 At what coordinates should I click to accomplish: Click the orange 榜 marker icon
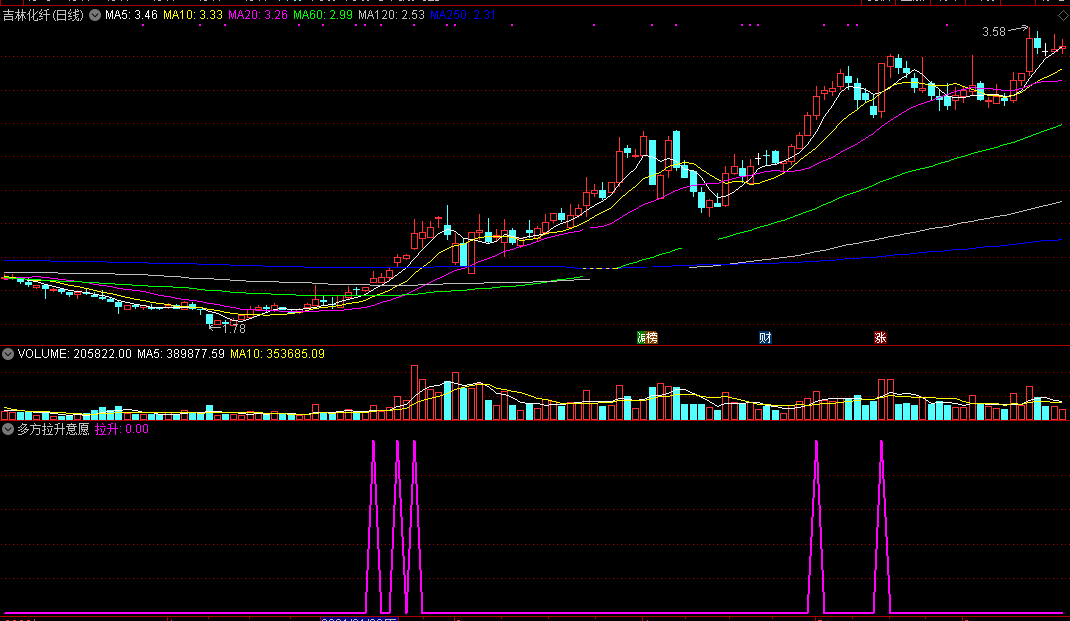tap(652, 338)
